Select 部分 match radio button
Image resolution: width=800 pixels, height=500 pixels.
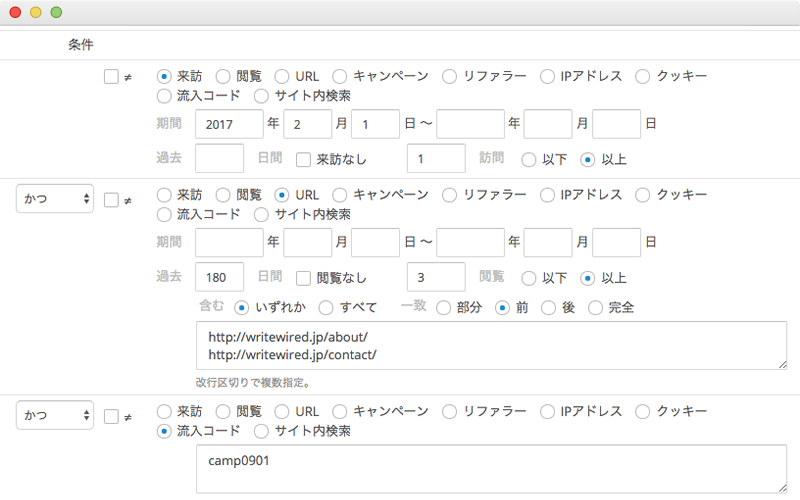[x=443, y=308]
